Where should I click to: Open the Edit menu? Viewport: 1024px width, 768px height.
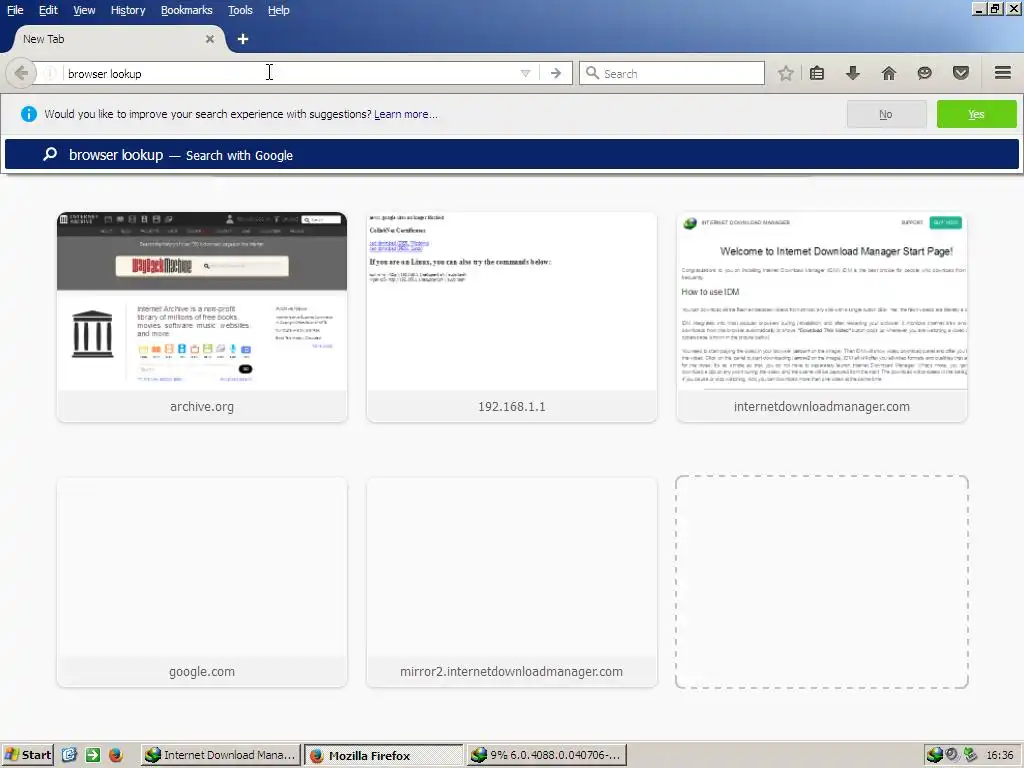pos(48,10)
